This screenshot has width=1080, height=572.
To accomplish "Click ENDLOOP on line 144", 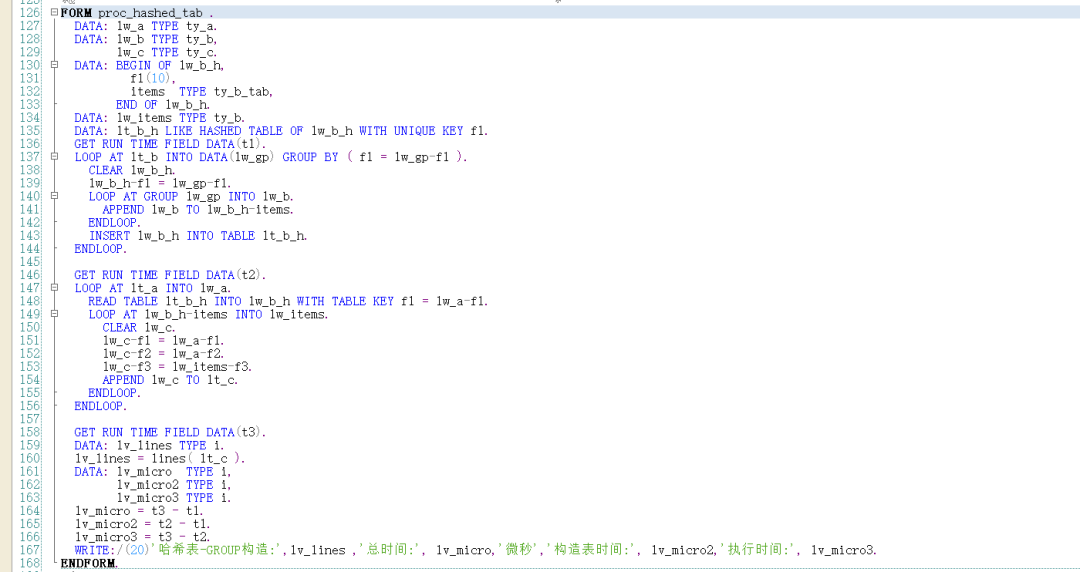I will tap(99, 248).
